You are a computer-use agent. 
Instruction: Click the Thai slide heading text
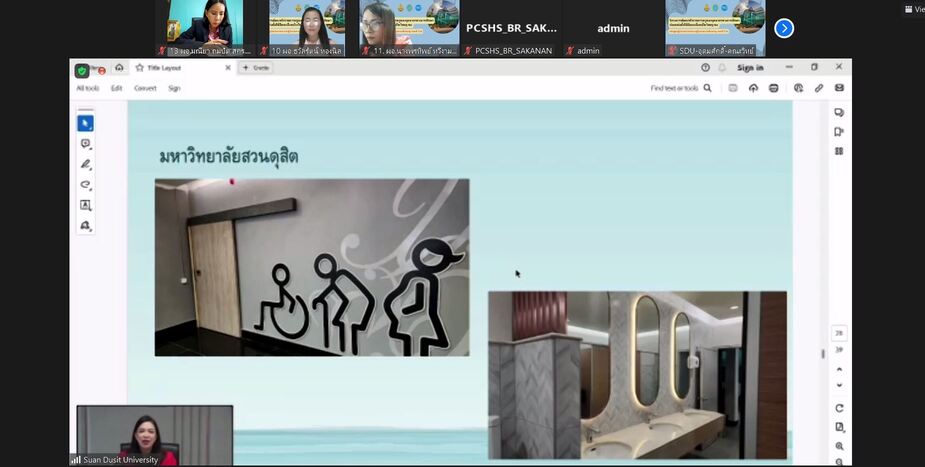[229, 157]
